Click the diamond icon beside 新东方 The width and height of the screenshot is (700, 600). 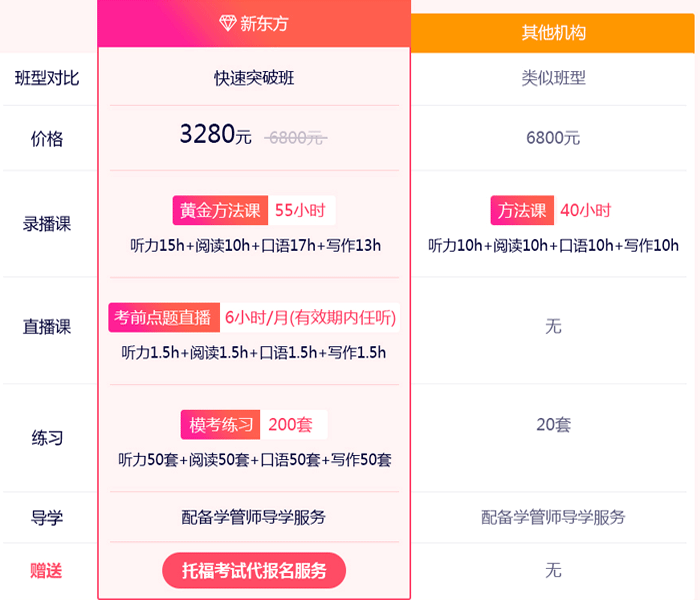tap(228, 23)
